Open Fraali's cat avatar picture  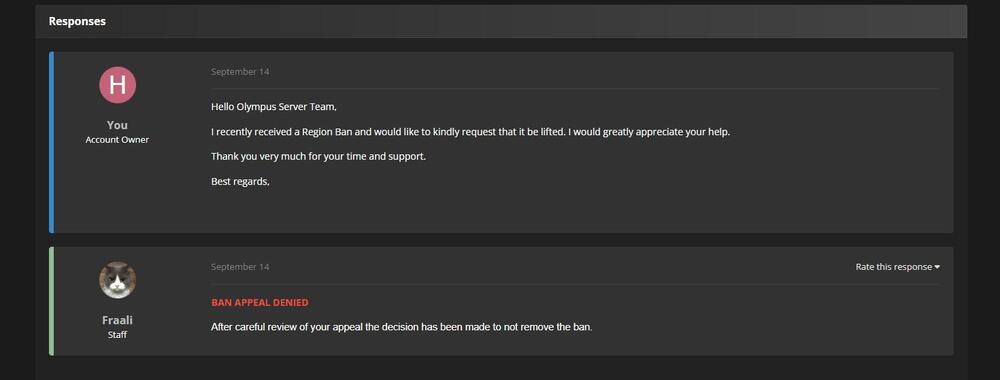(117, 280)
